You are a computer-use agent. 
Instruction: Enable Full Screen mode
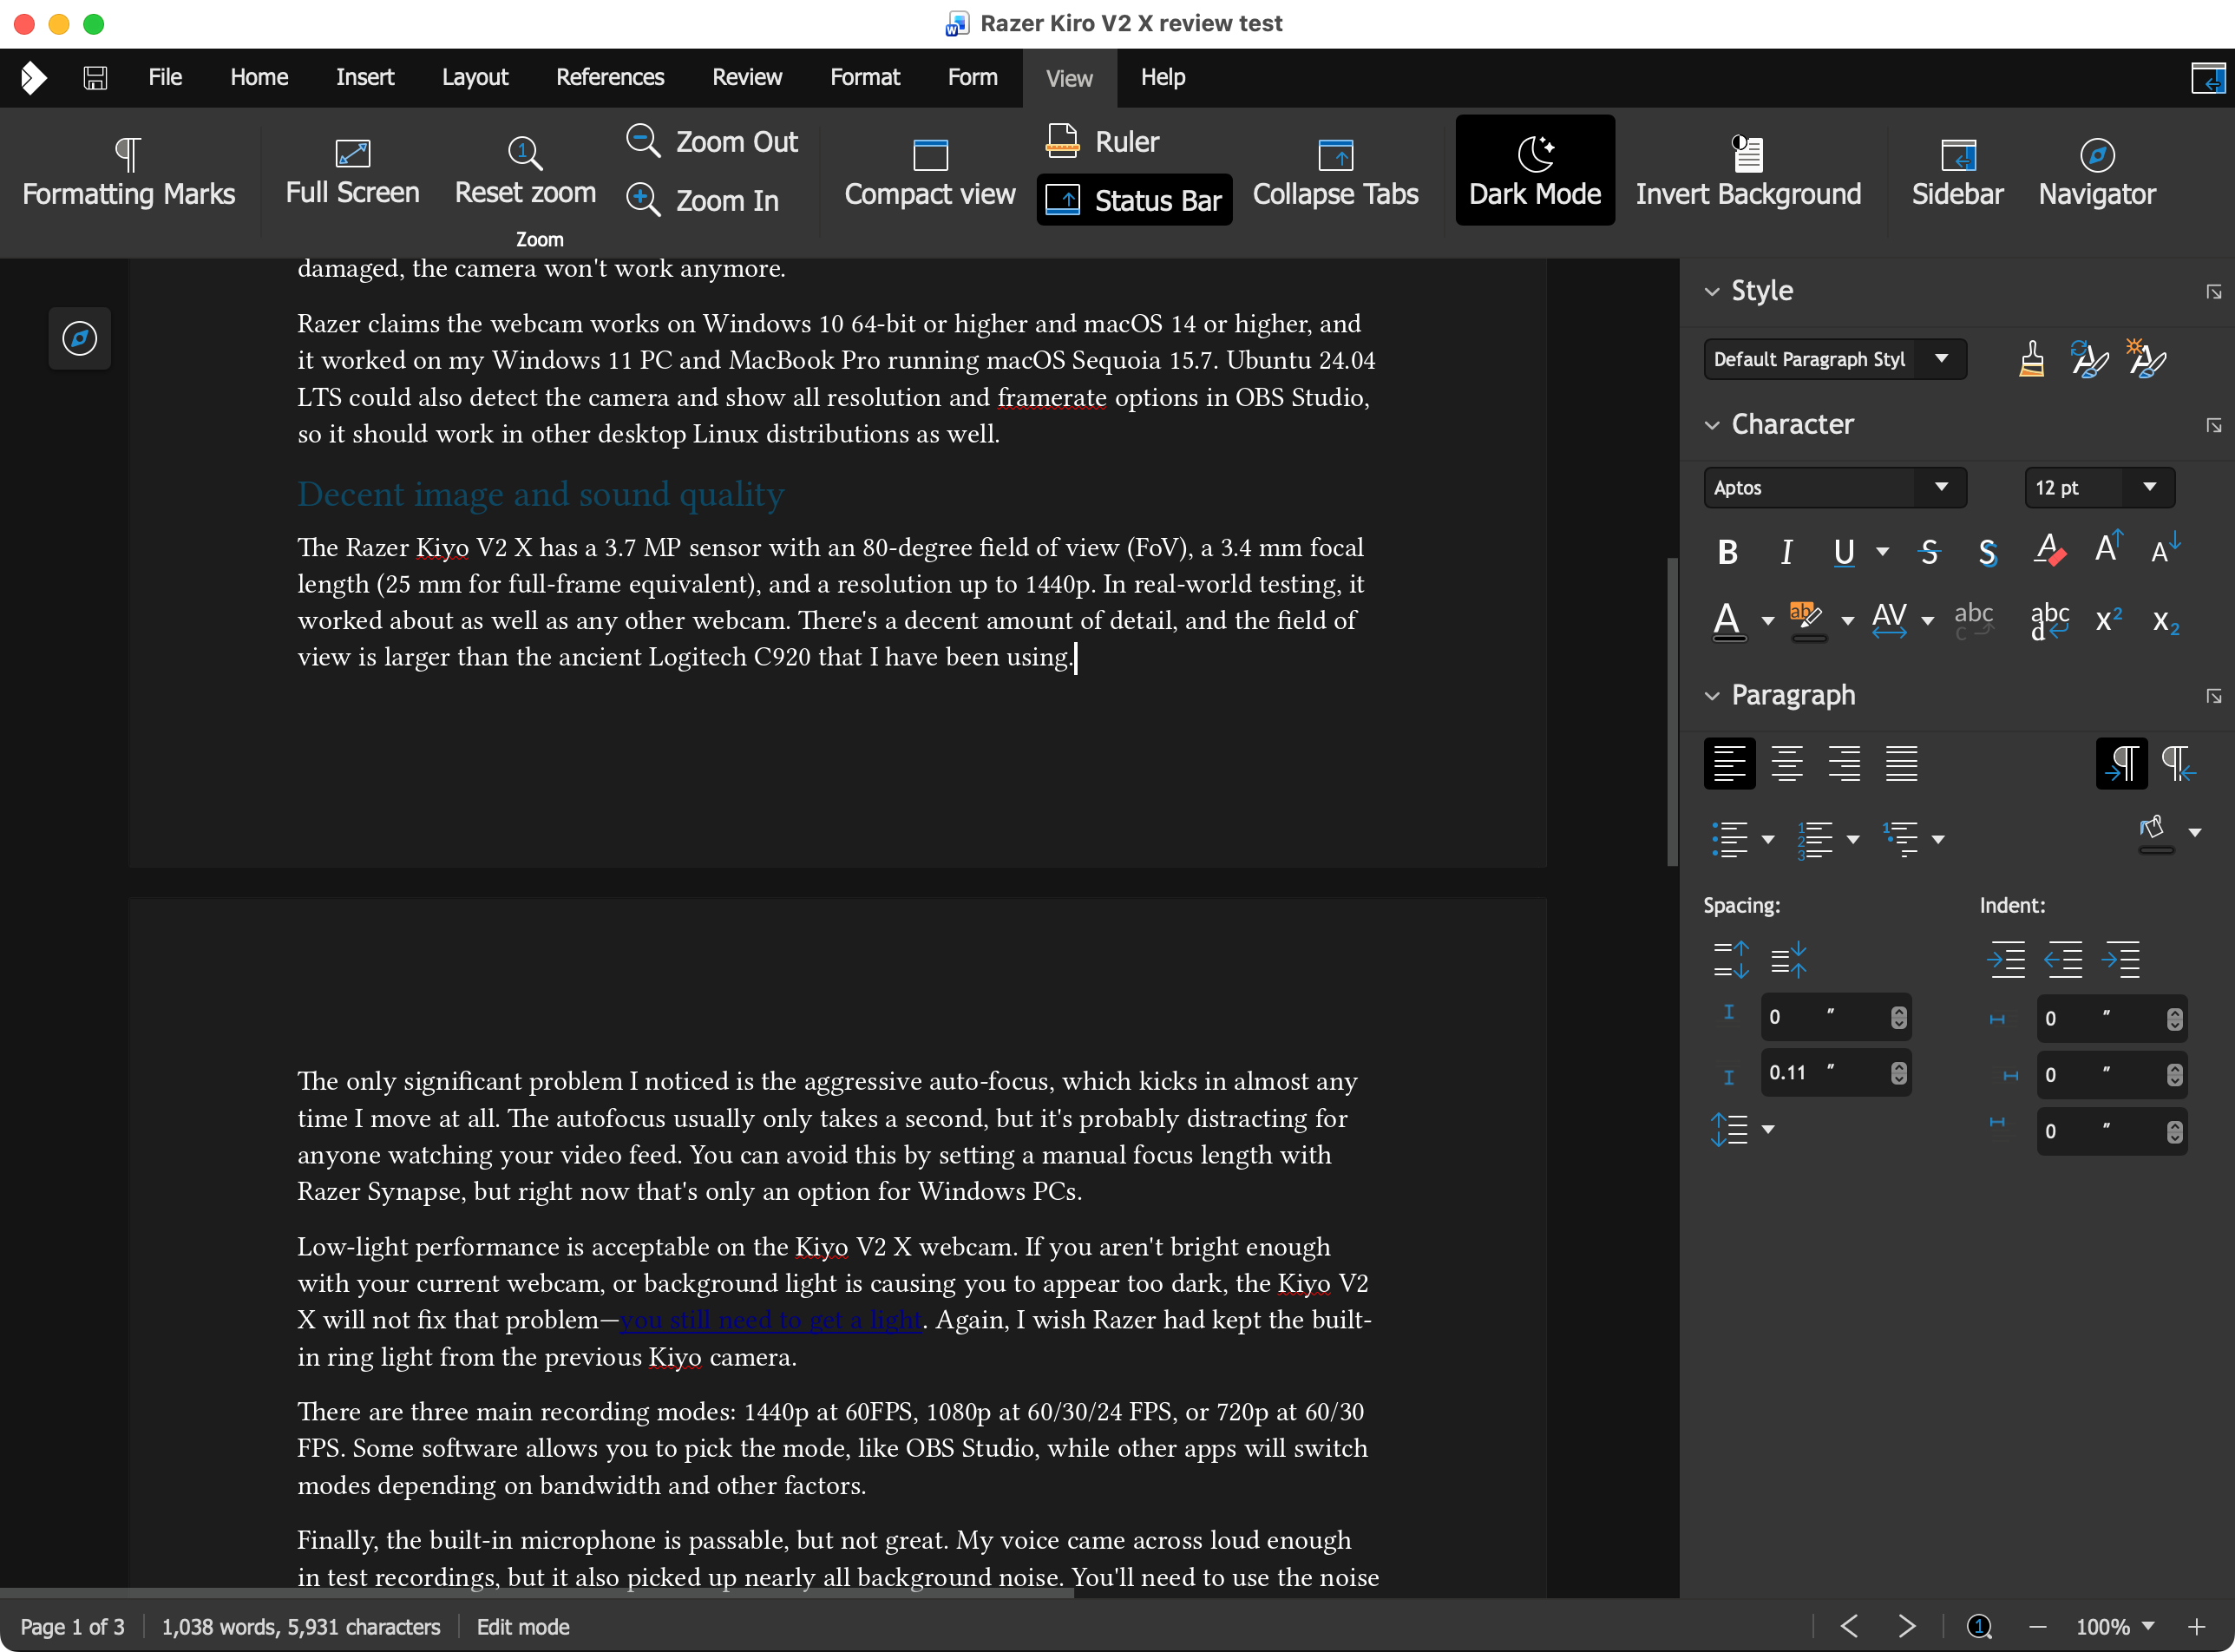pyautogui.click(x=351, y=170)
